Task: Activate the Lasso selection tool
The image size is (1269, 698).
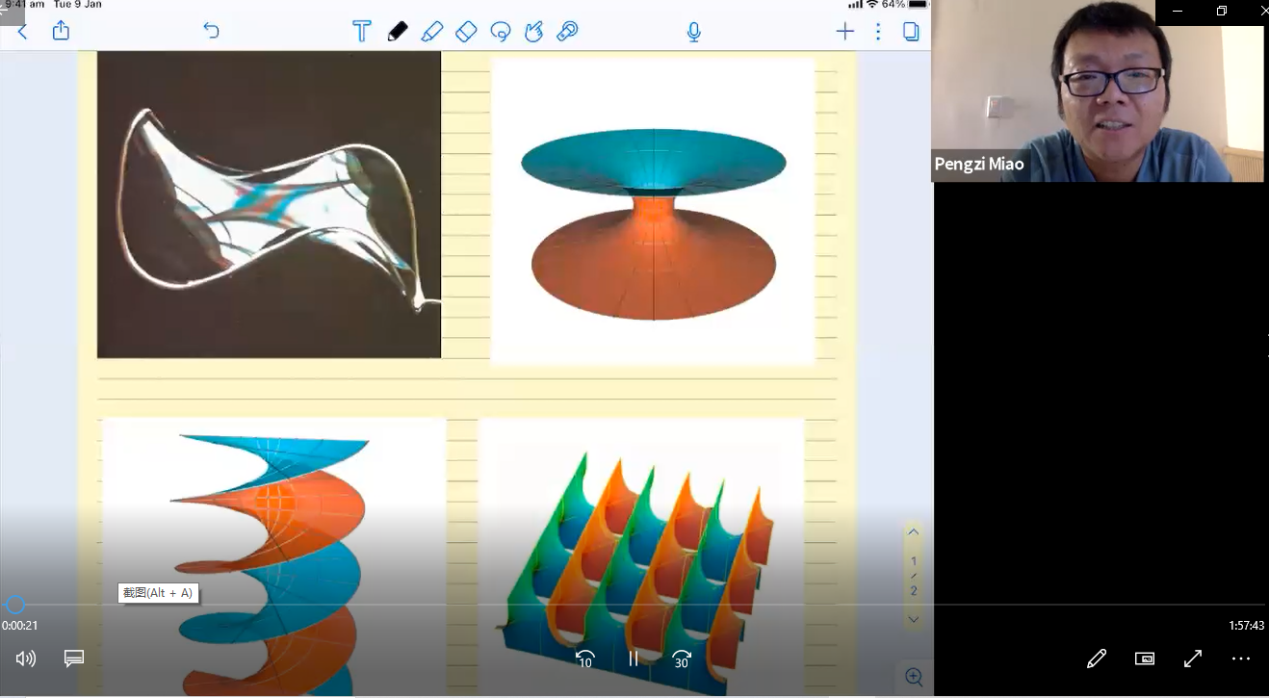Action: [501, 31]
